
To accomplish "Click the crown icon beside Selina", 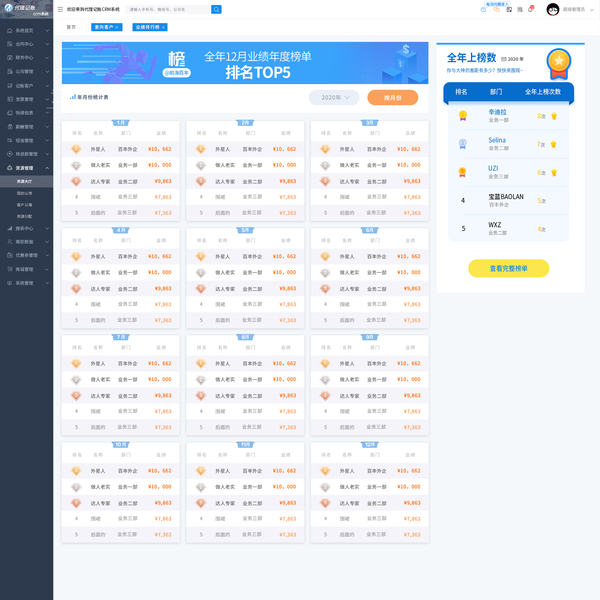I will tap(553, 145).
